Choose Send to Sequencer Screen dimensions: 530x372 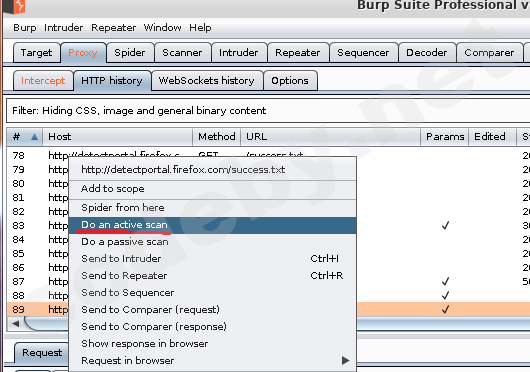tap(213, 293)
